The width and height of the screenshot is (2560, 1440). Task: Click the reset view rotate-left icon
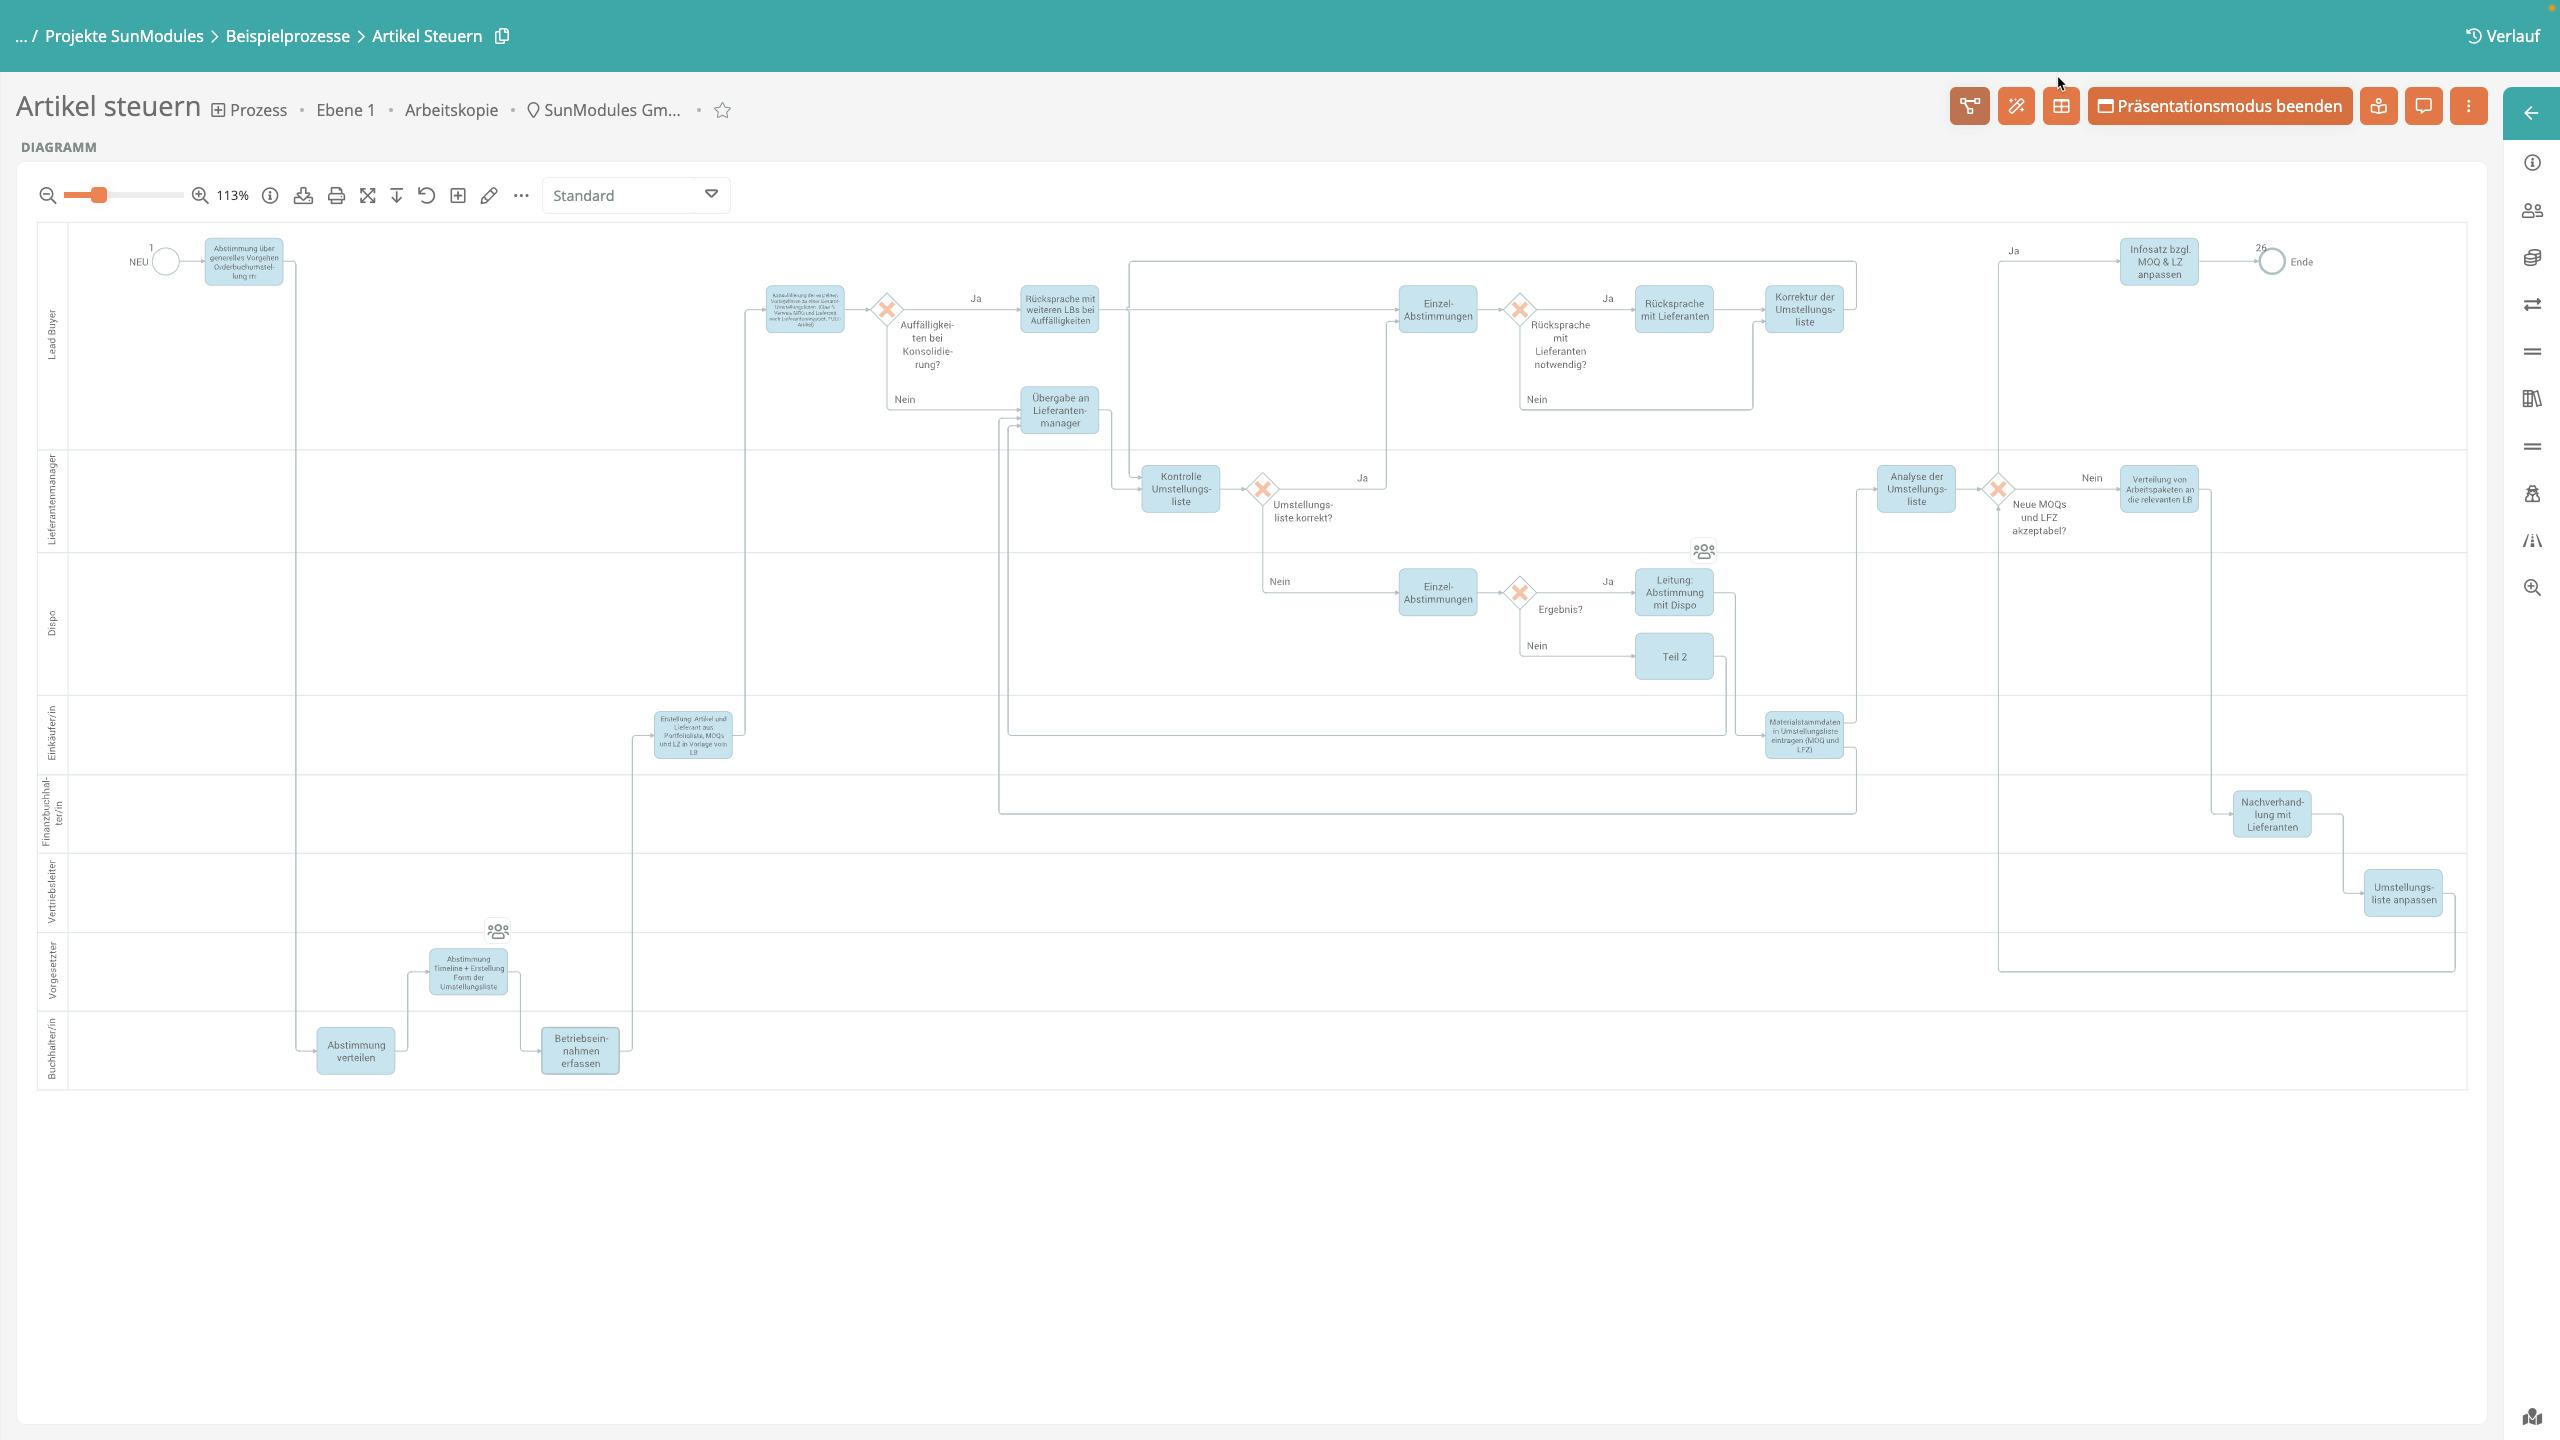427,196
